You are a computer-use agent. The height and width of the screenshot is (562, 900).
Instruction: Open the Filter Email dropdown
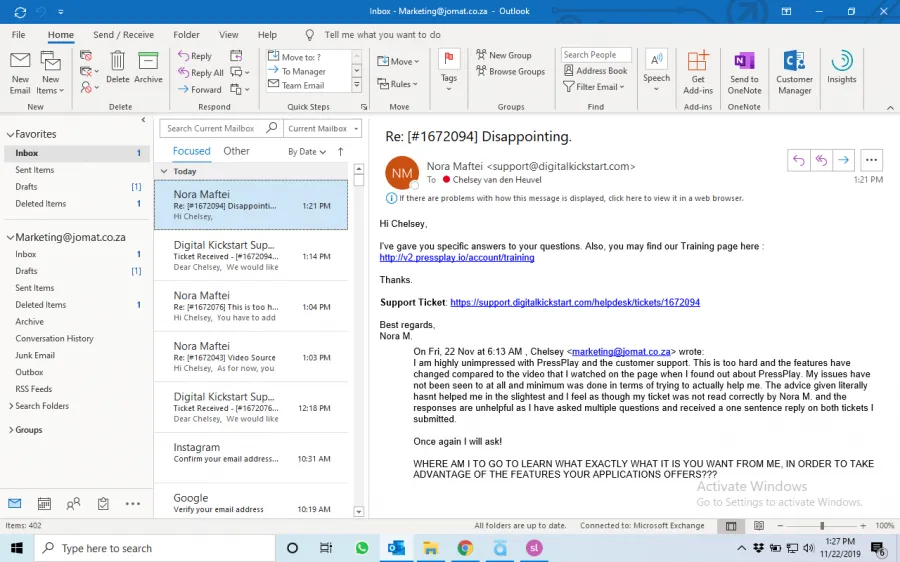pos(593,87)
